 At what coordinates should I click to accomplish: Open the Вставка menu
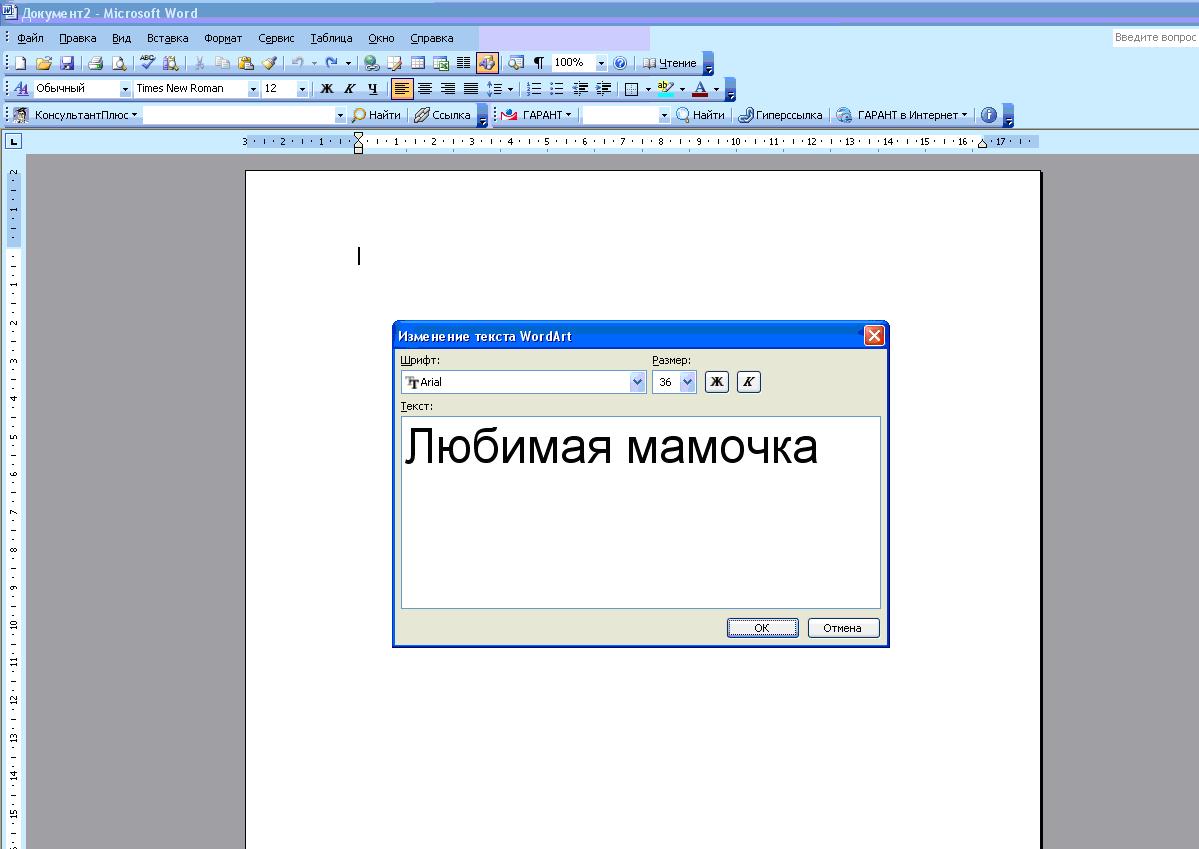click(x=167, y=38)
